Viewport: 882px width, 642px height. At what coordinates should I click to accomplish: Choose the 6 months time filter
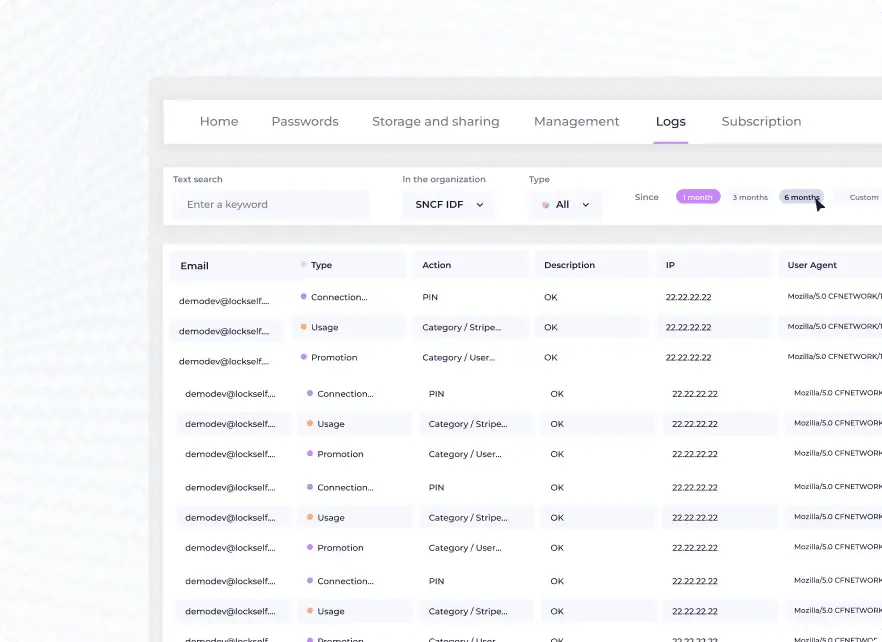(x=801, y=197)
